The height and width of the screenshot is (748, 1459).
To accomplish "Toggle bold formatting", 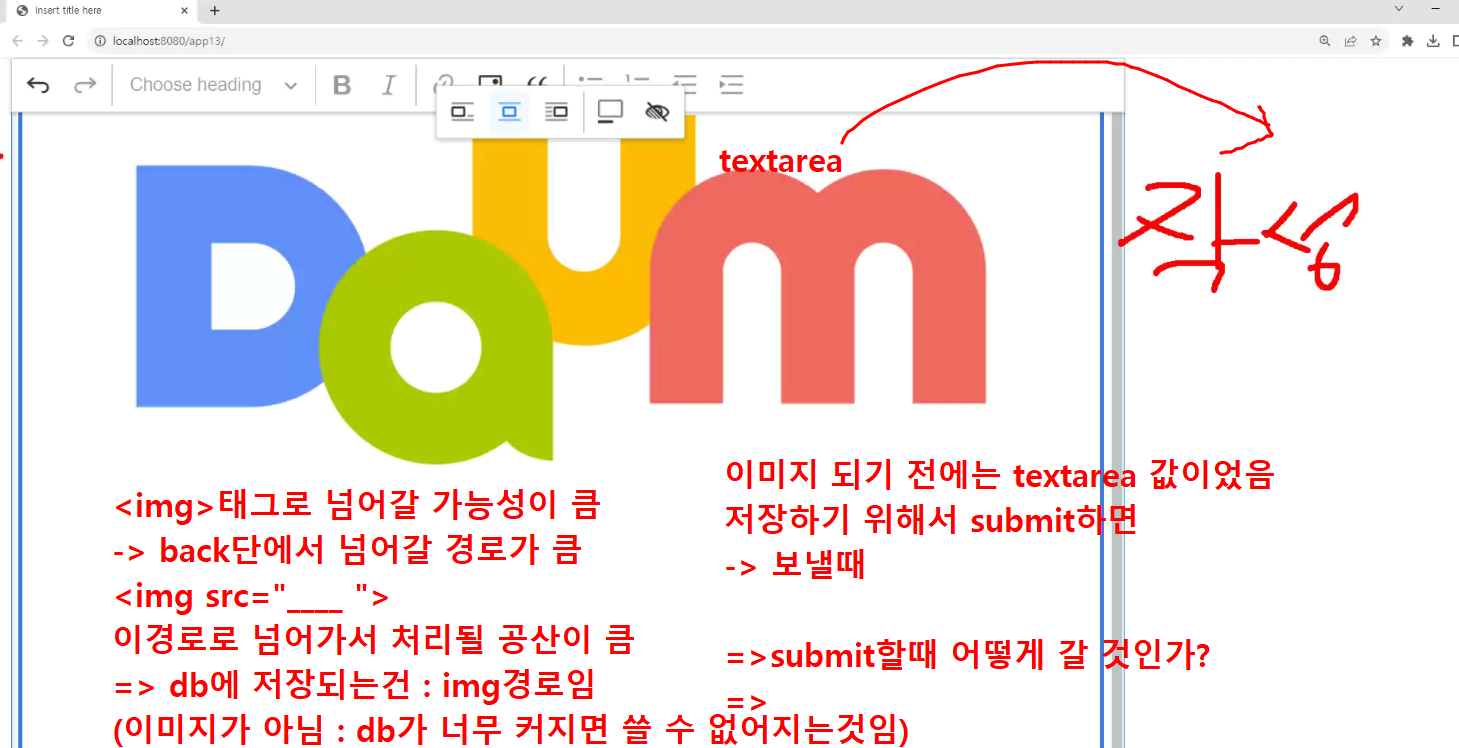I will click(342, 85).
